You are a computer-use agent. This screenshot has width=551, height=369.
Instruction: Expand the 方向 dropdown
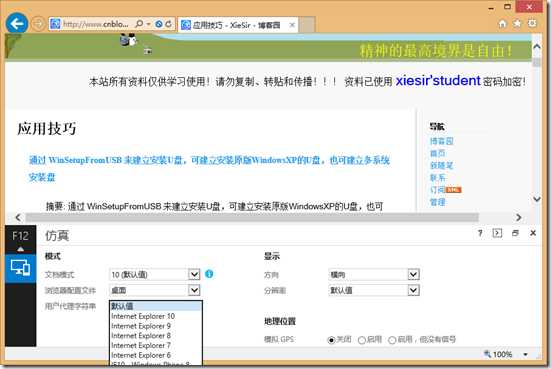point(413,274)
